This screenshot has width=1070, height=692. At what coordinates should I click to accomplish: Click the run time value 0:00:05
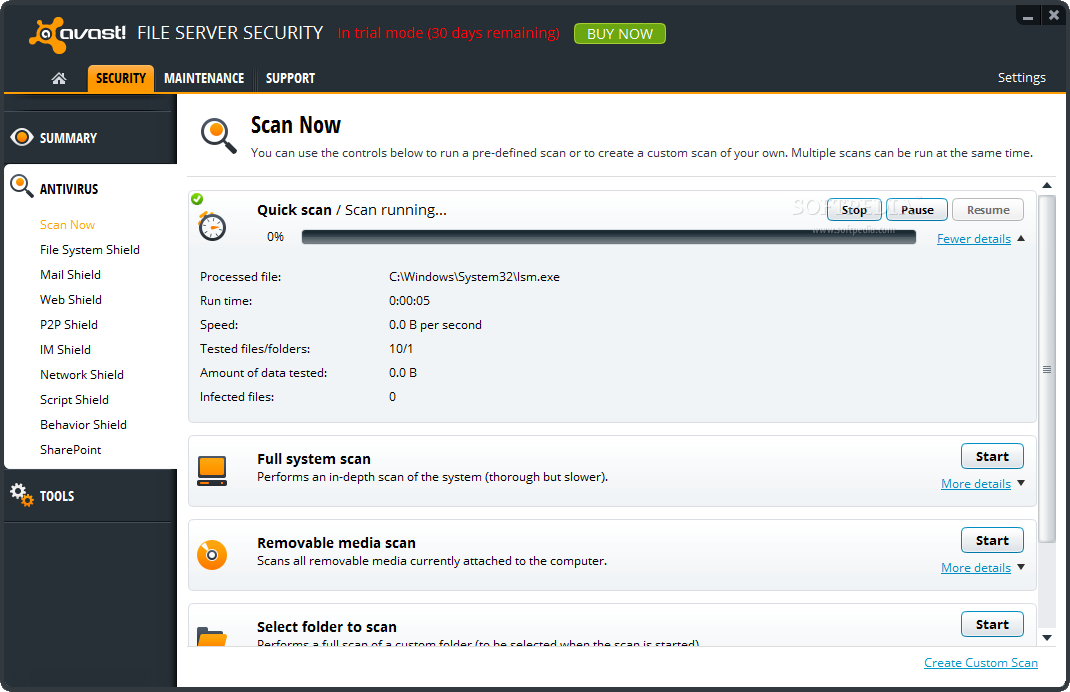409,301
